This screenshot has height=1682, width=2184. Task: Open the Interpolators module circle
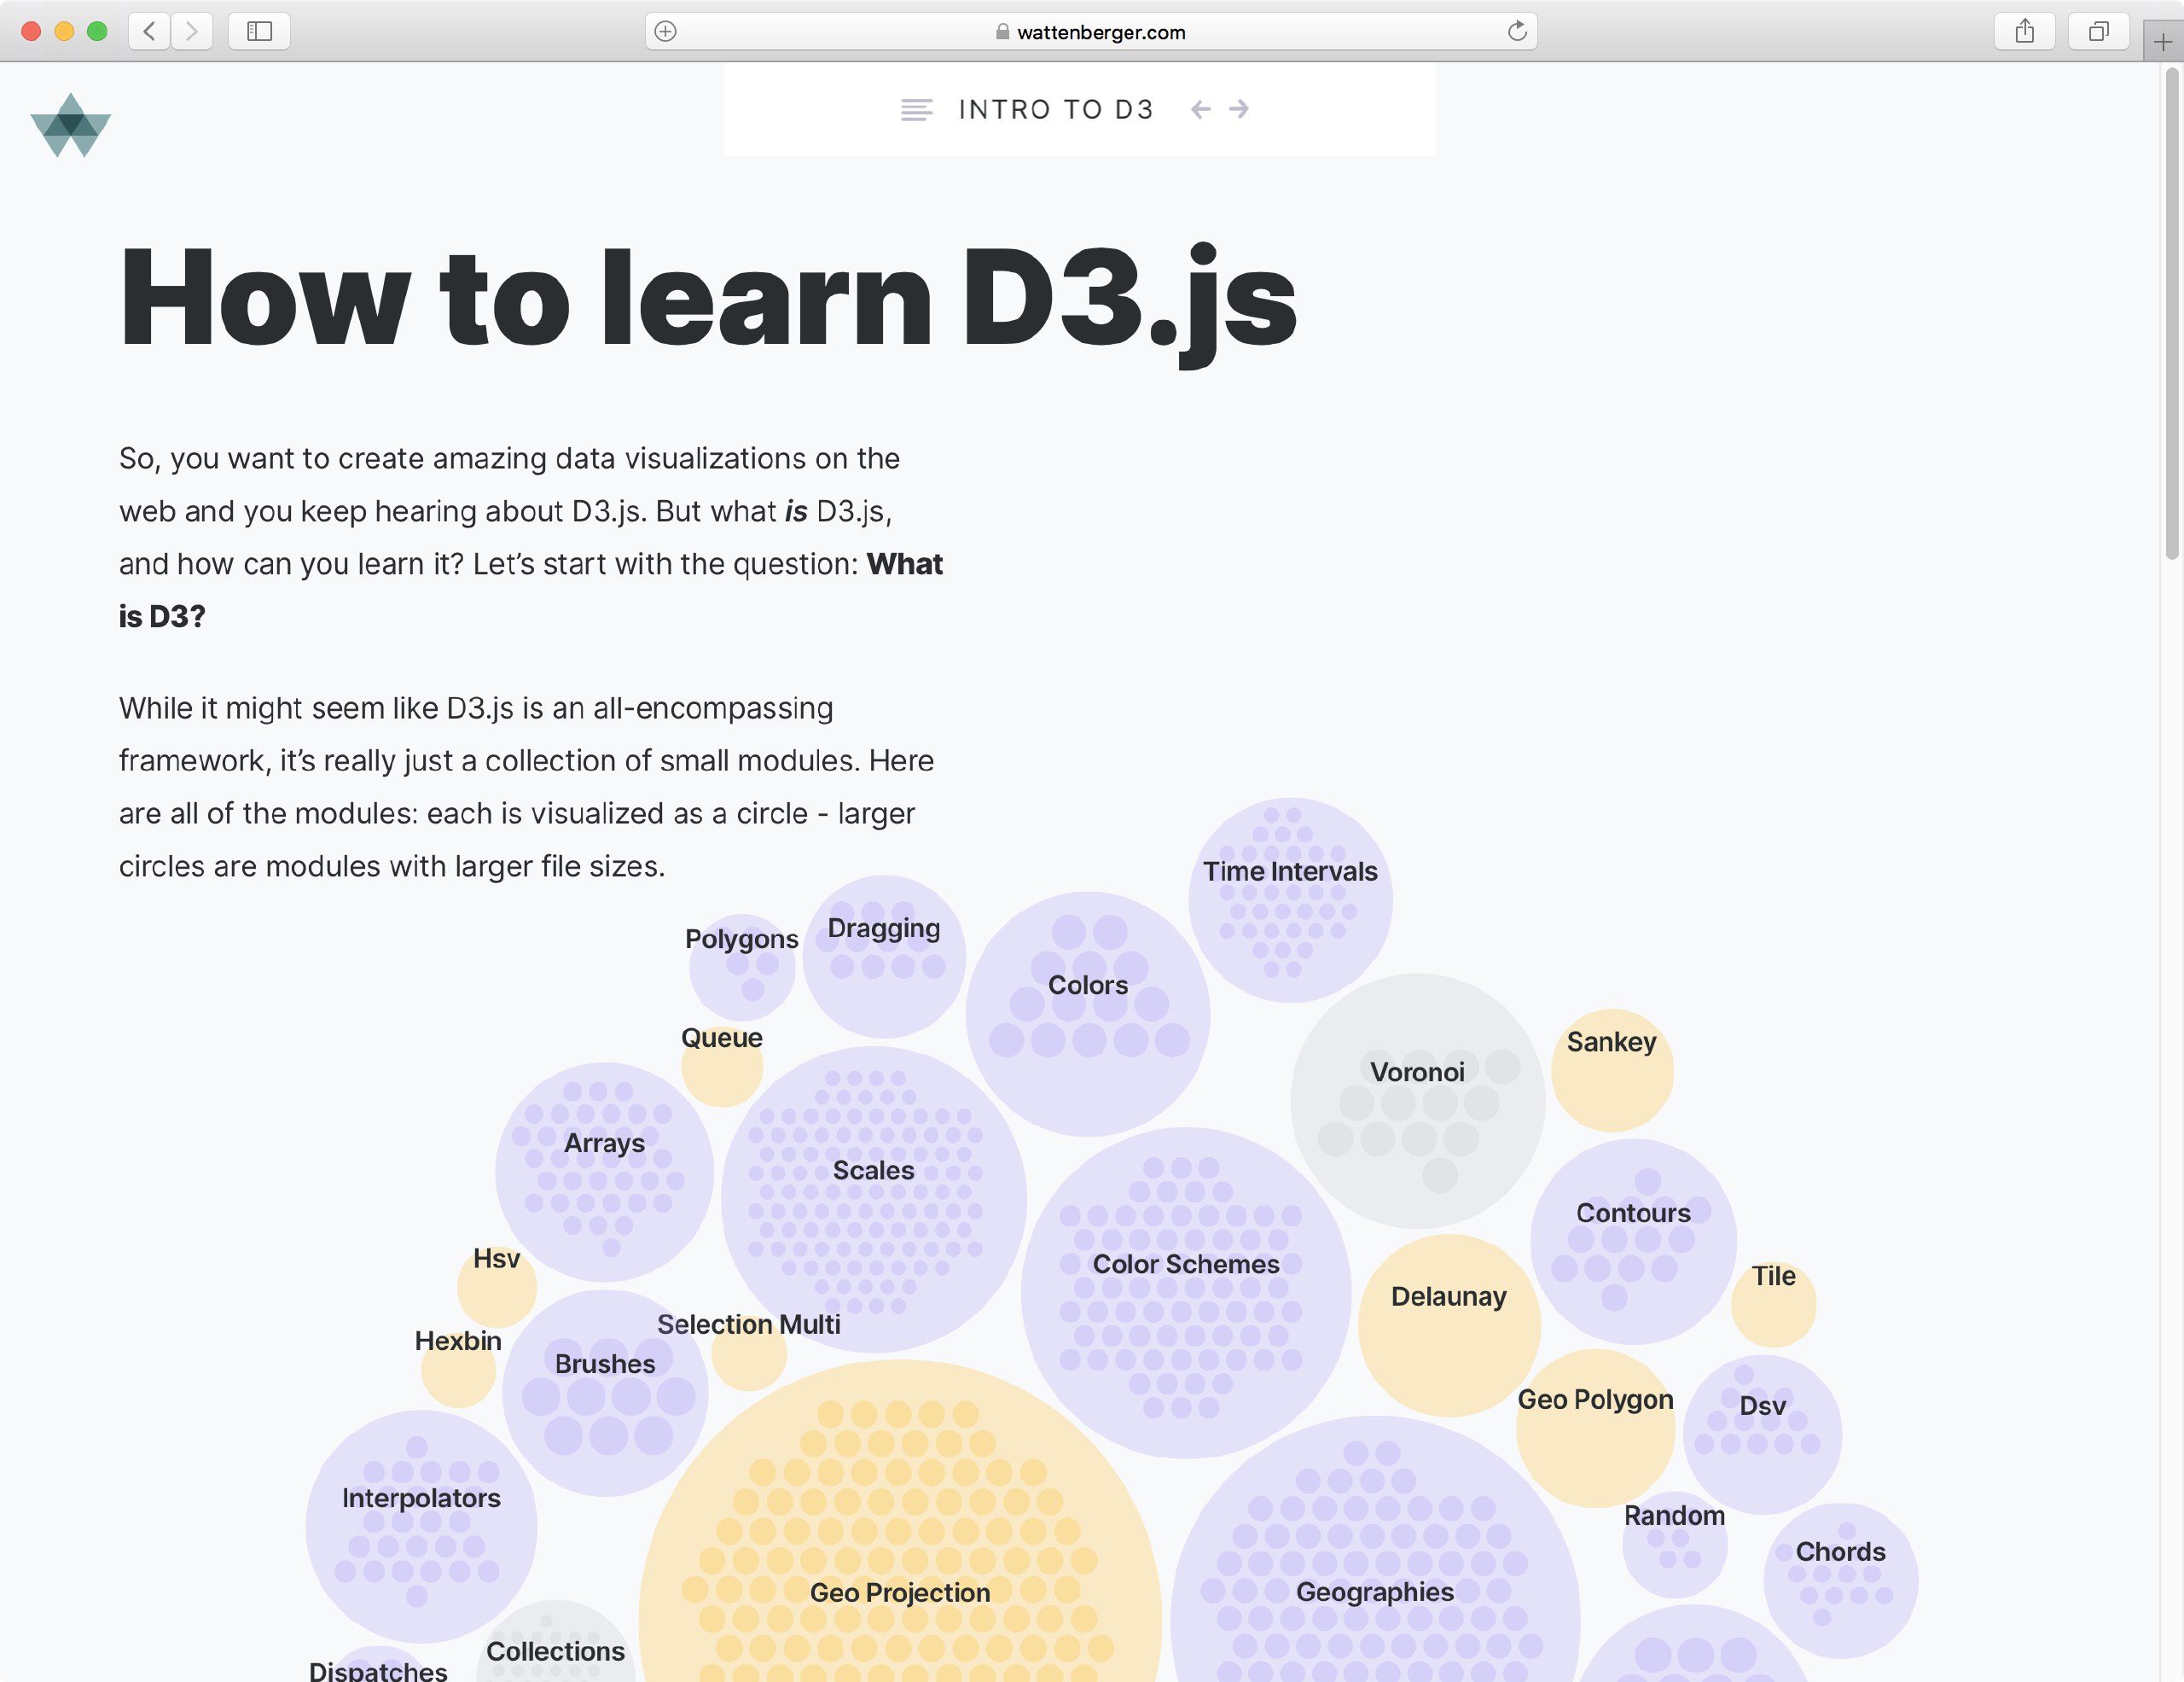pyautogui.click(x=422, y=1526)
